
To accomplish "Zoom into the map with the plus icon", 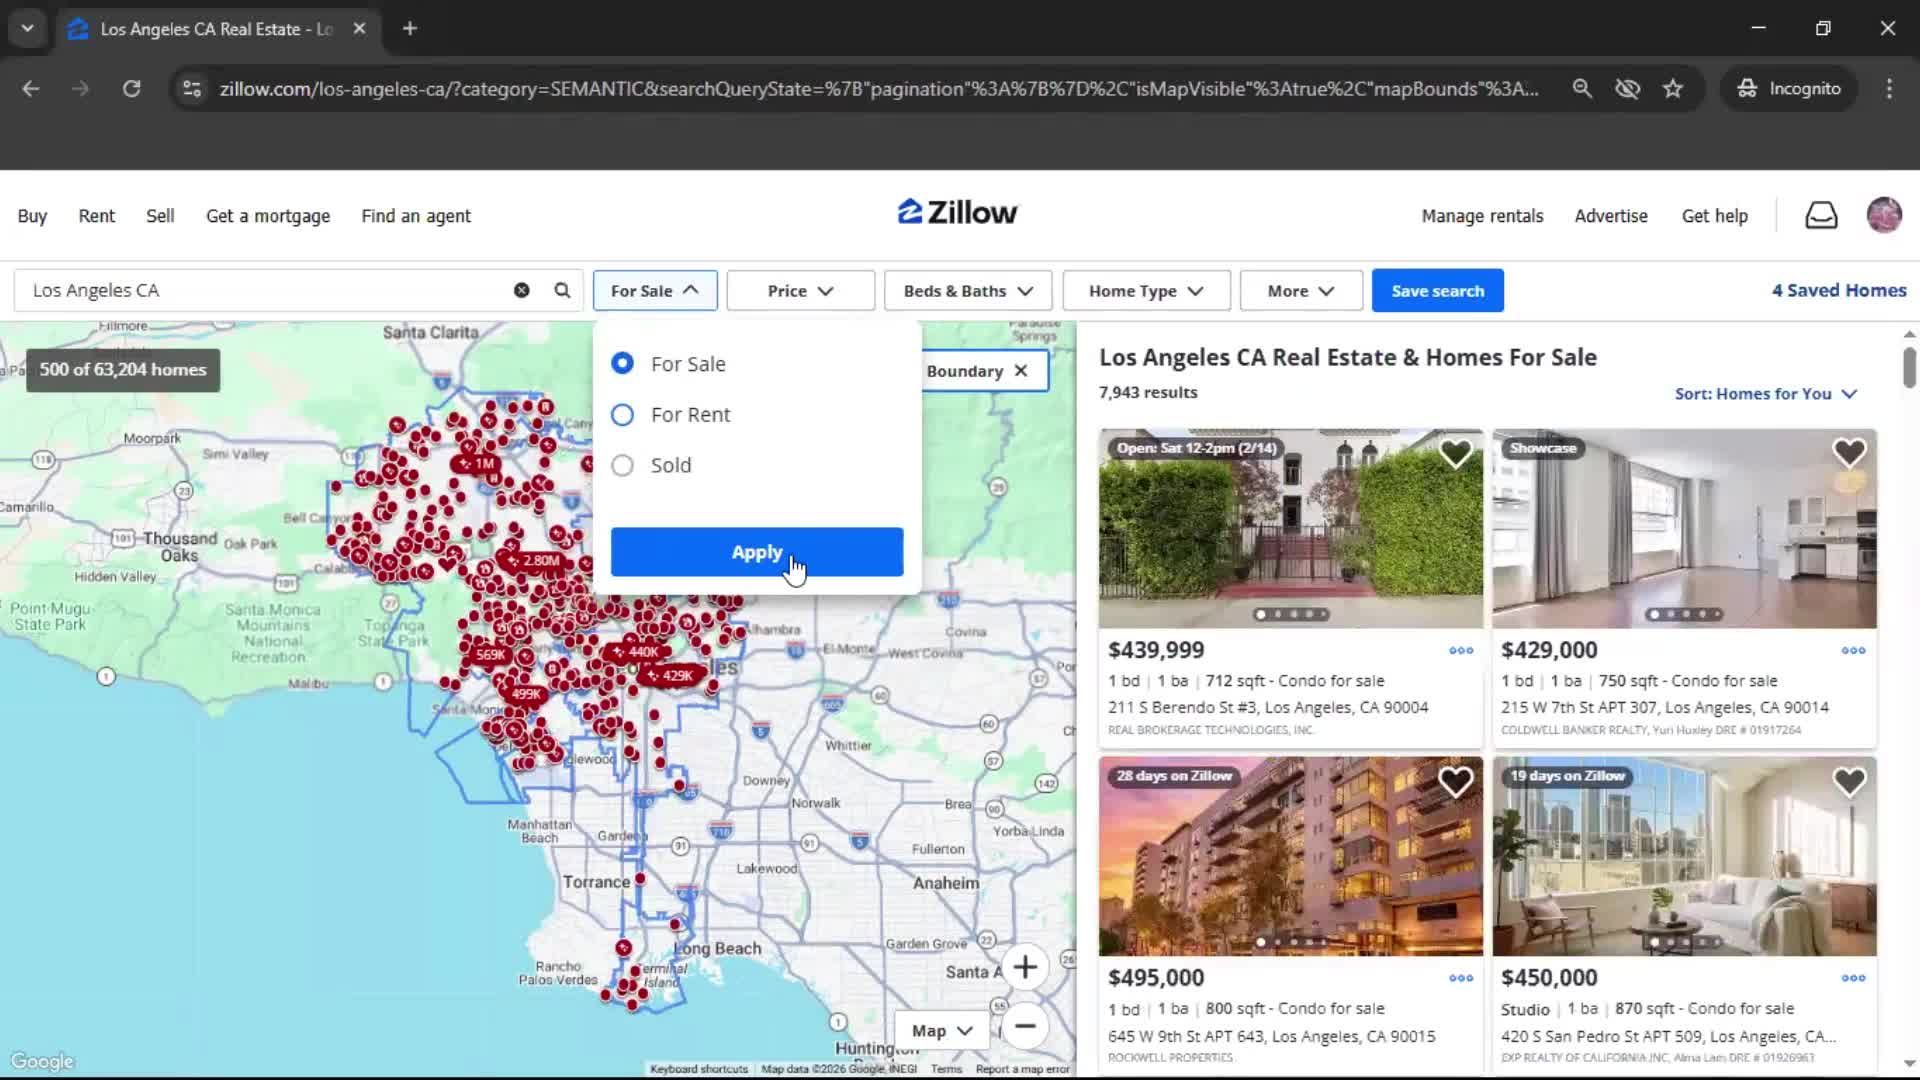I will (1025, 967).
